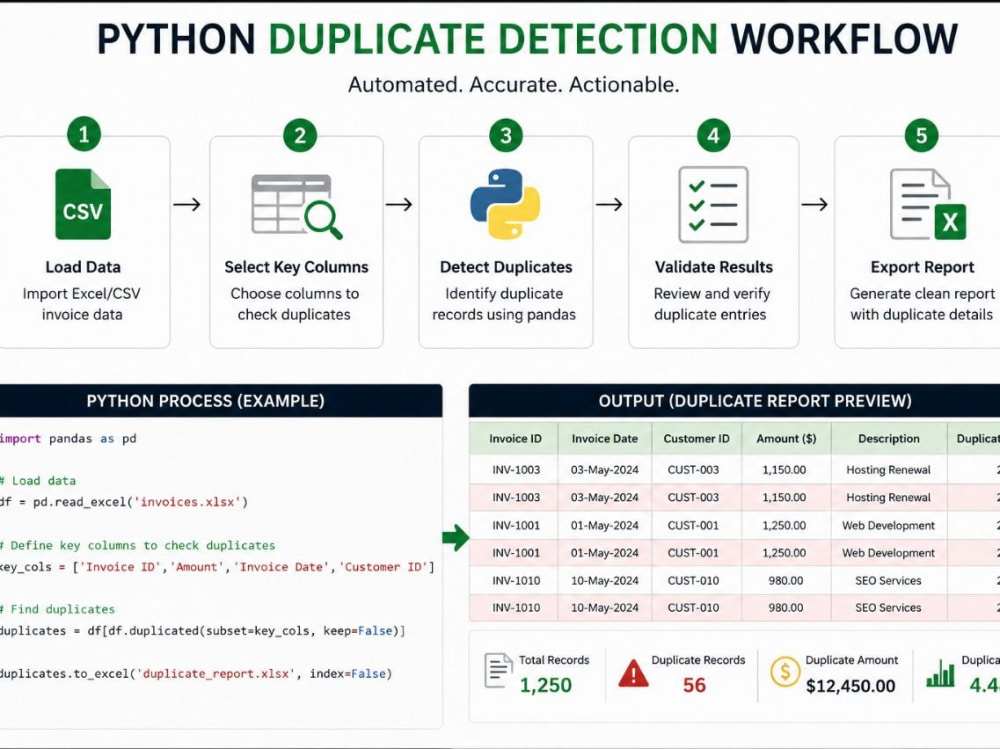Click the green step 1 number badge
This screenshot has height=749, width=1000.
tap(84, 134)
